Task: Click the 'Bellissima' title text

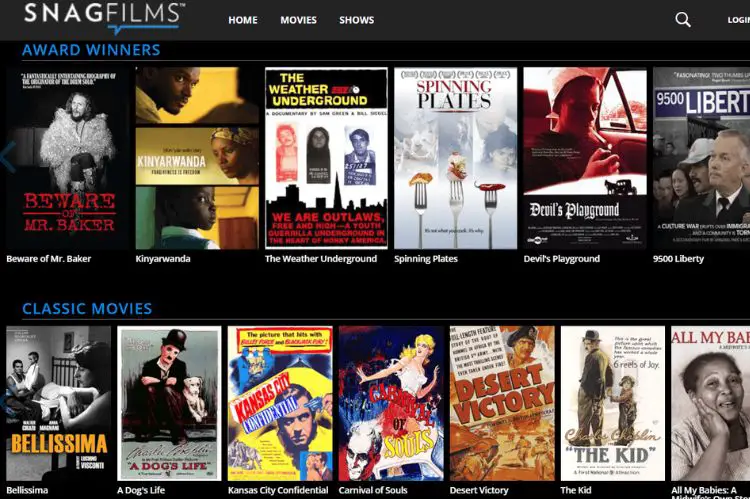Action: pyautogui.click(x=27, y=490)
